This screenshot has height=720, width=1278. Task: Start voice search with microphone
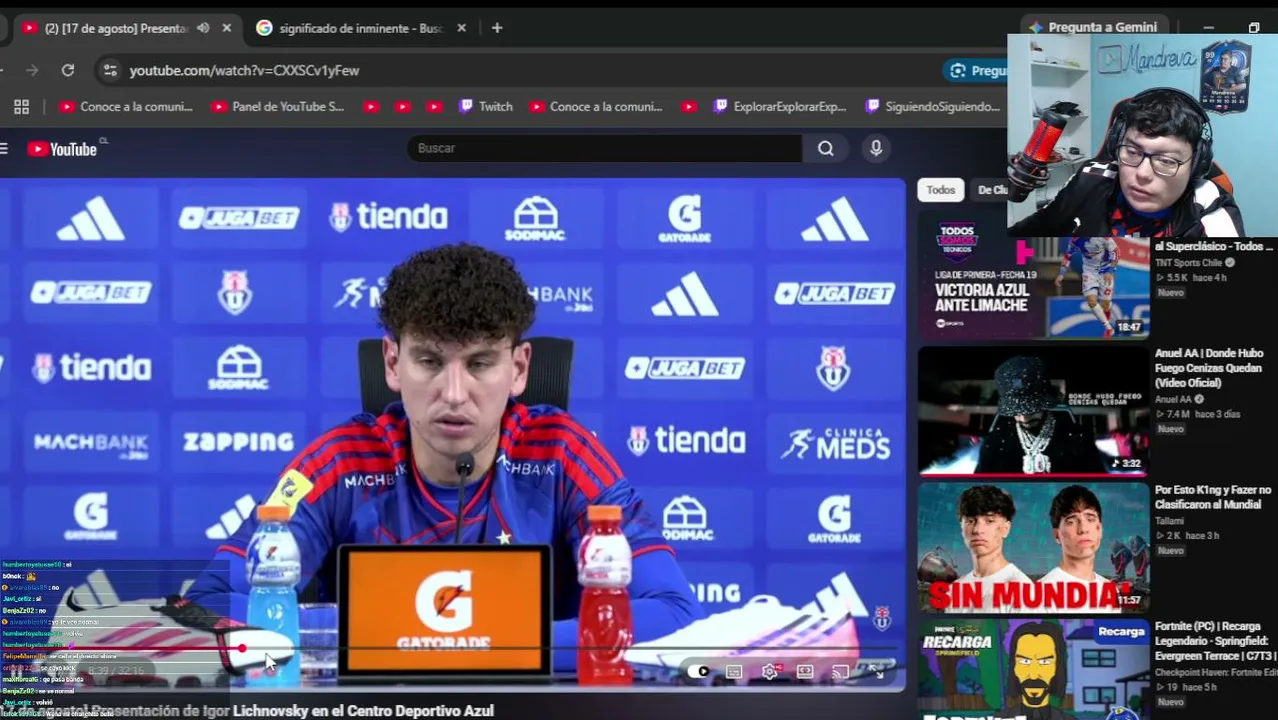[x=876, y=148]
